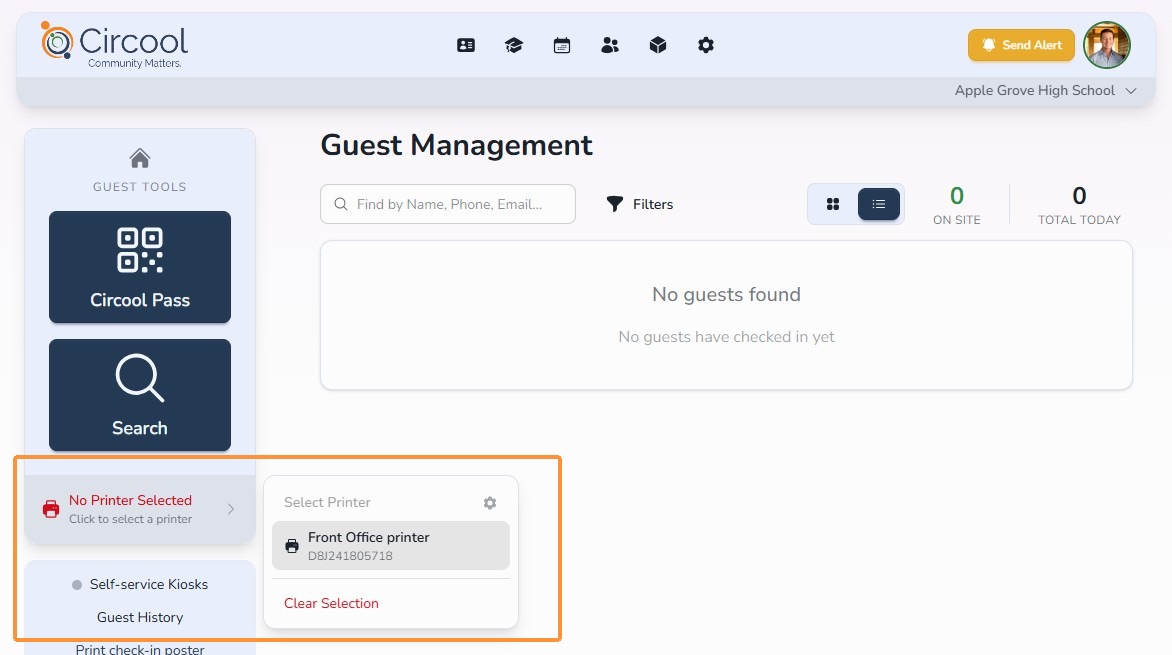Click the graduation cap icon in the top navigation
This screenshot has height=655, width=1172.
pyautogui.click(x=513, y=46)
